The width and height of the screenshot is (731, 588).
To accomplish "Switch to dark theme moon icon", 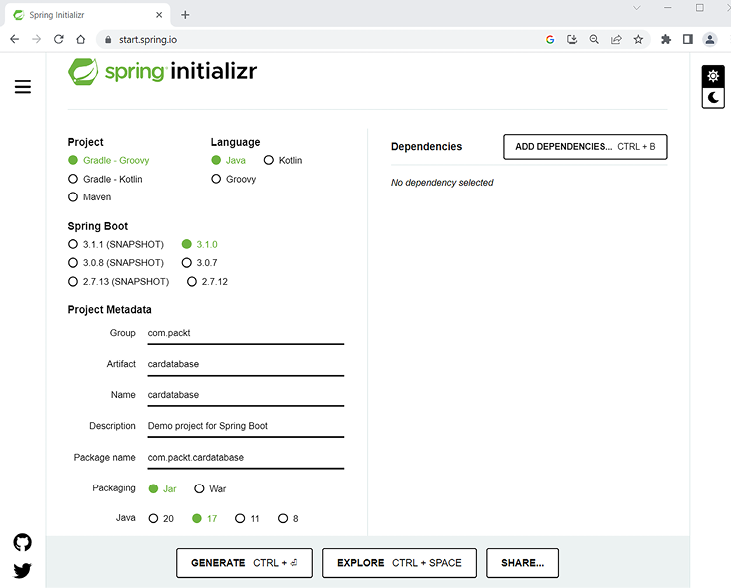I will [713, 97].
